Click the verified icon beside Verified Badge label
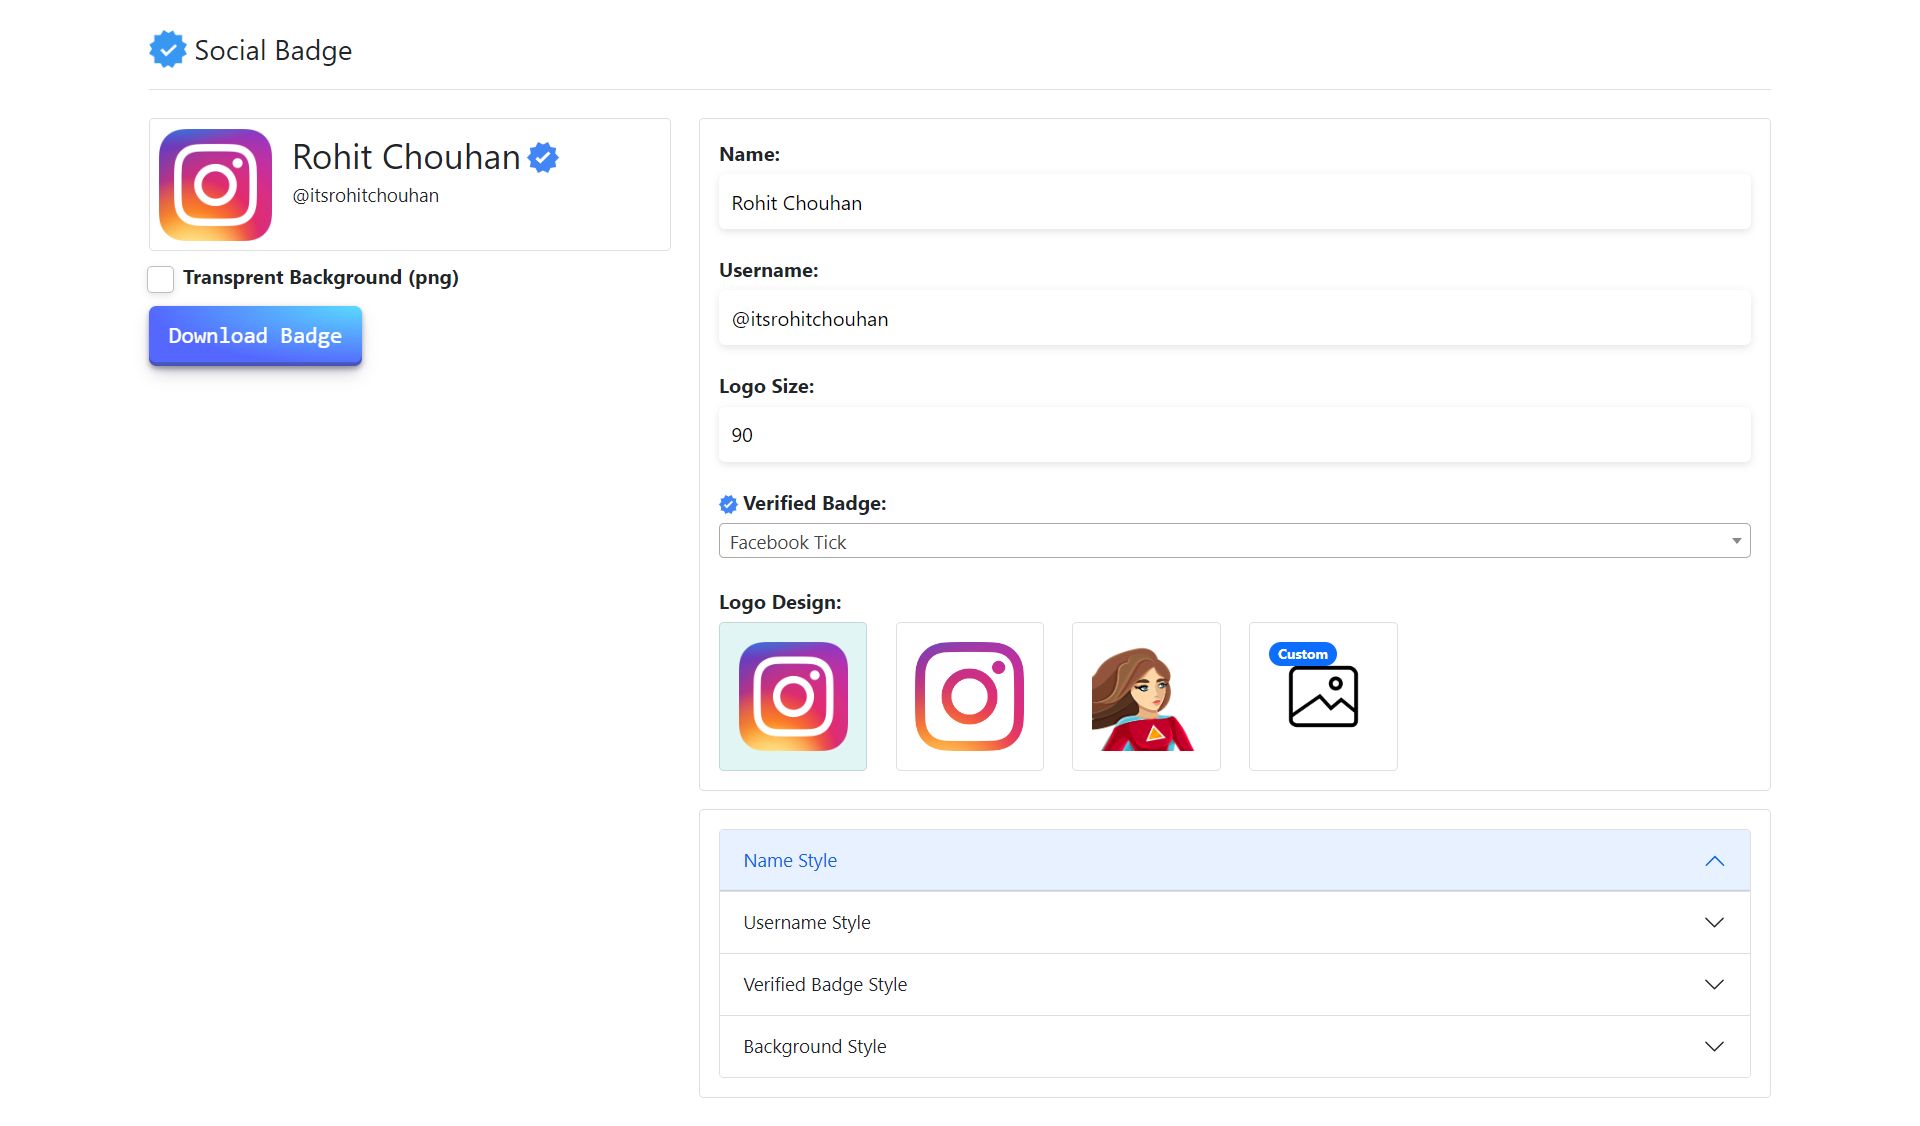This screenshot has height=1126, width=1920. [x=728, y=504]
